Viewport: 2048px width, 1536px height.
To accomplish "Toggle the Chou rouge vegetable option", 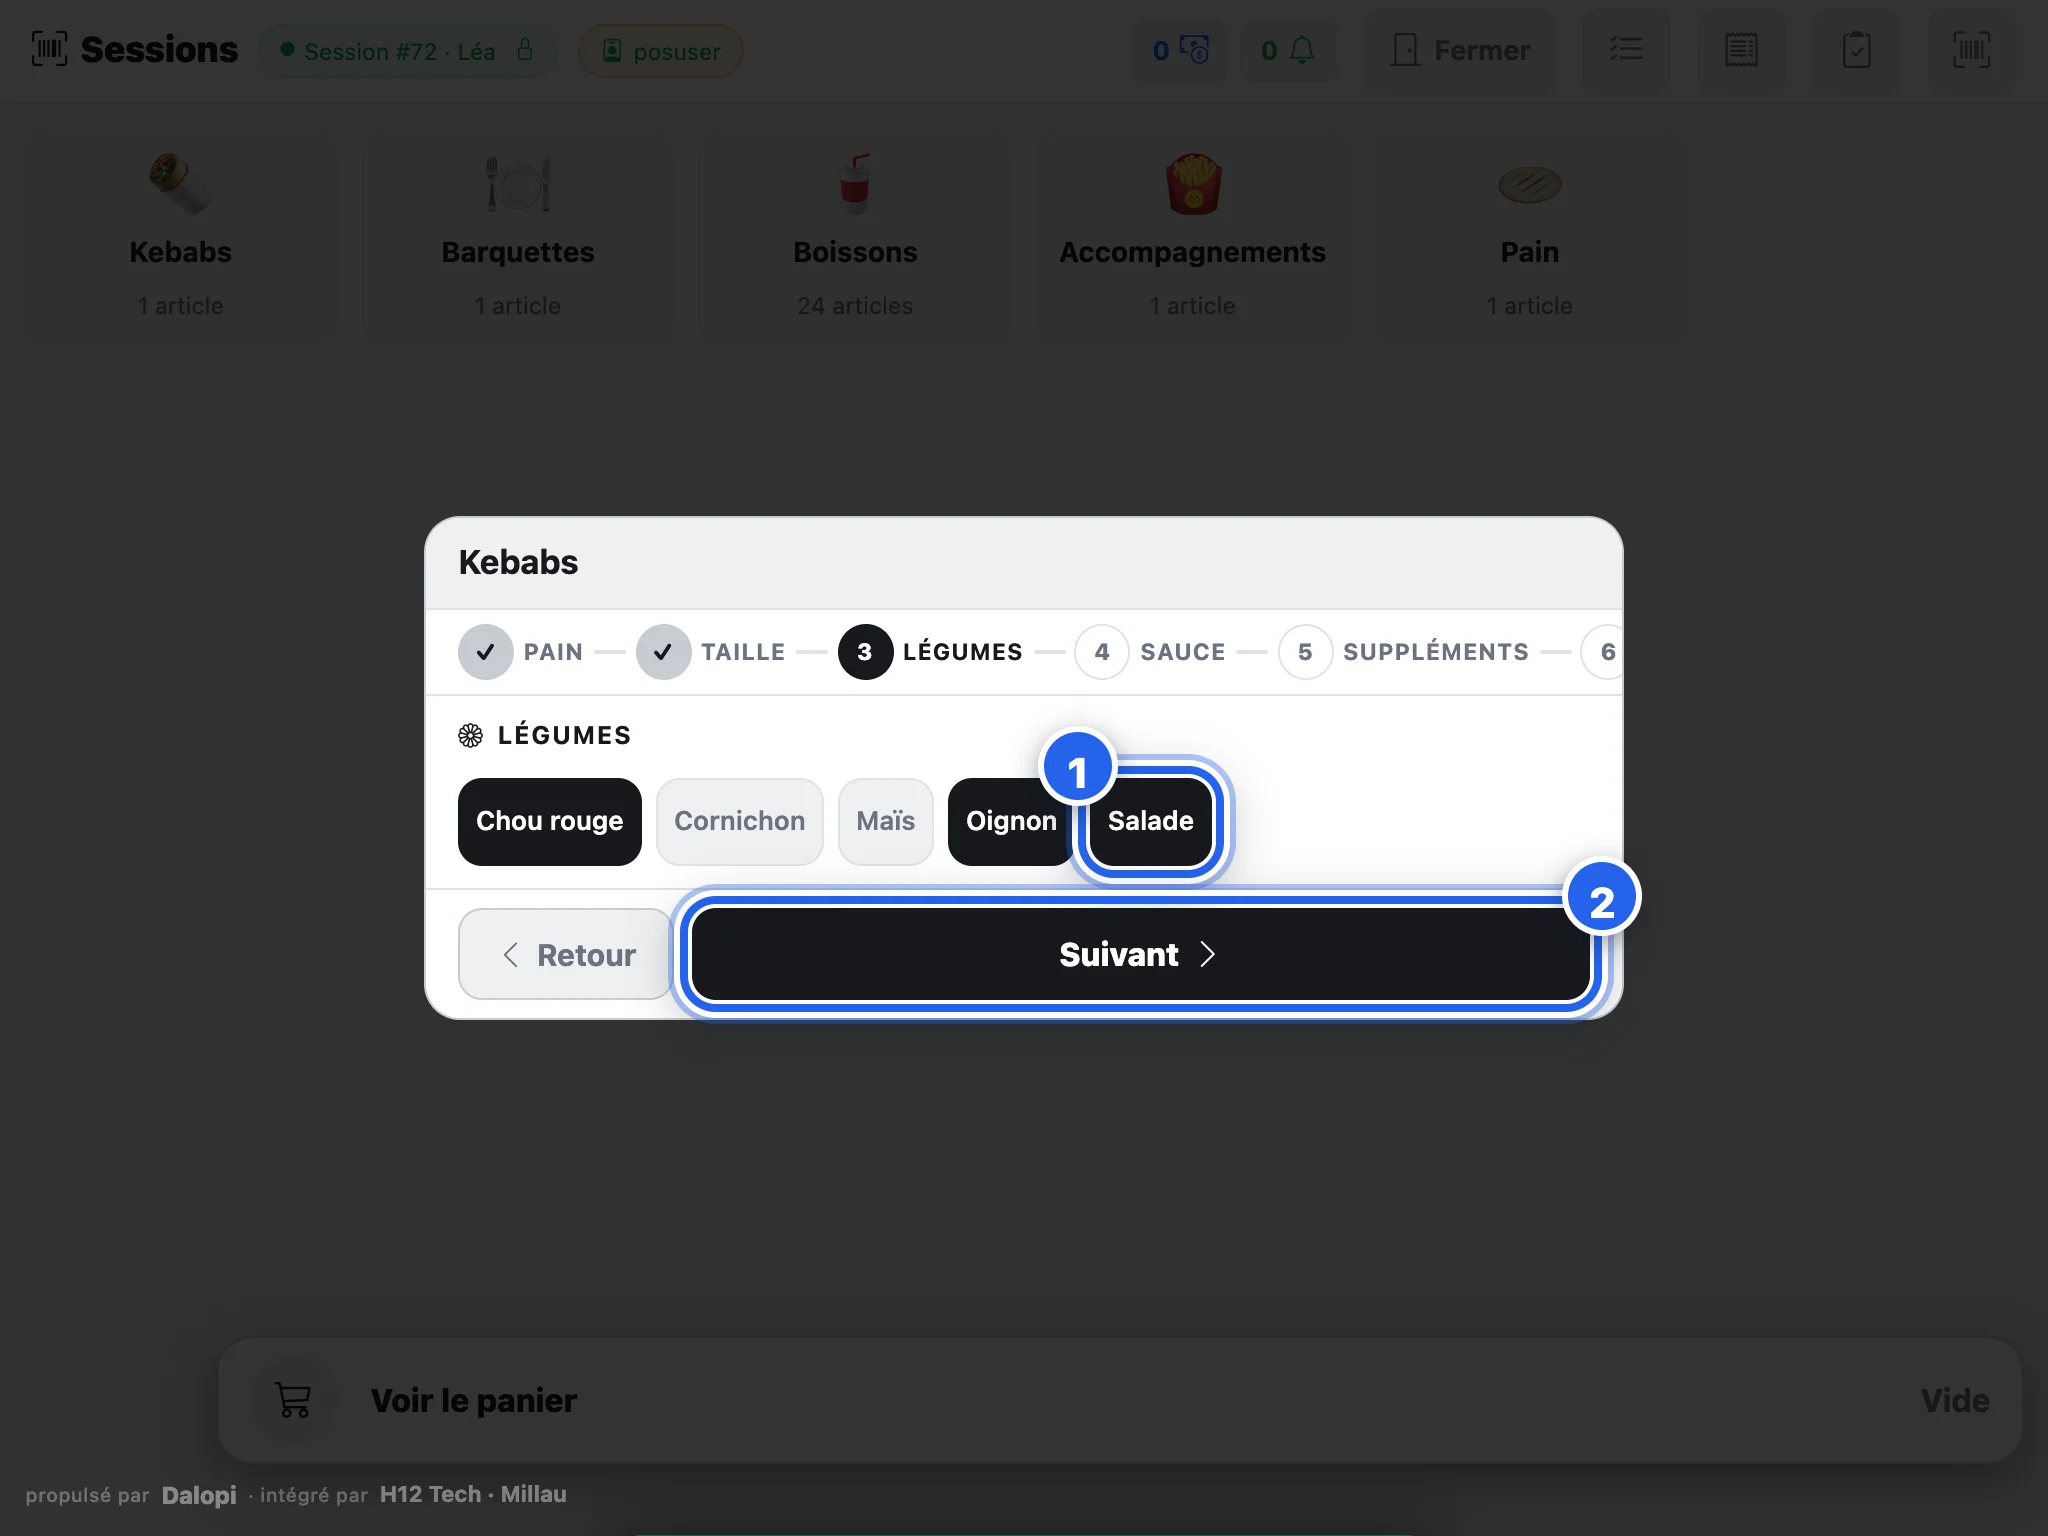I will (x=549, y=821).
